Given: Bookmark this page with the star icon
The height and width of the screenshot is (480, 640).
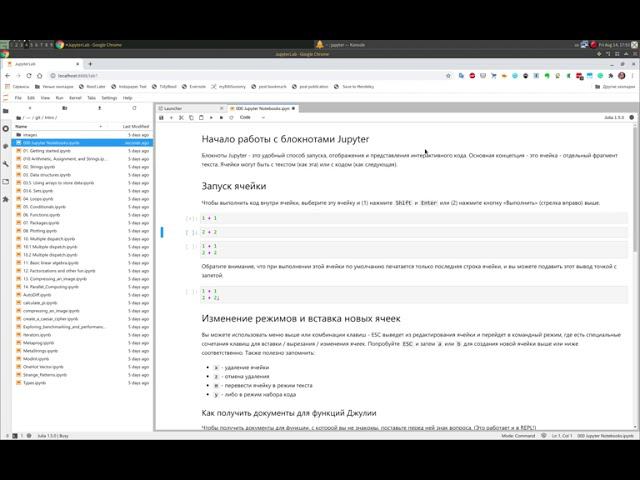Looking at the screenshot, I should [x=448, y=76].
